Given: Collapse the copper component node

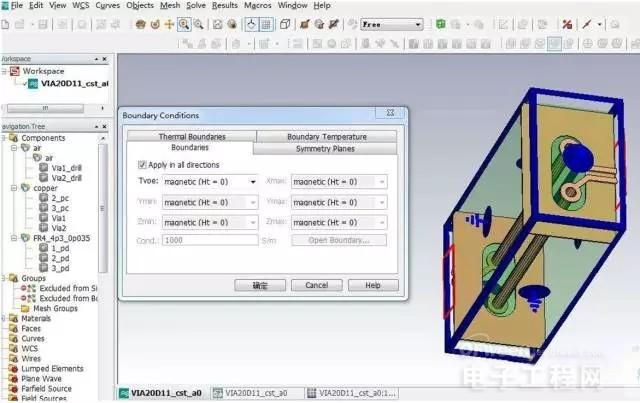Looking at the screenshot, I should (x=12, y=187).
